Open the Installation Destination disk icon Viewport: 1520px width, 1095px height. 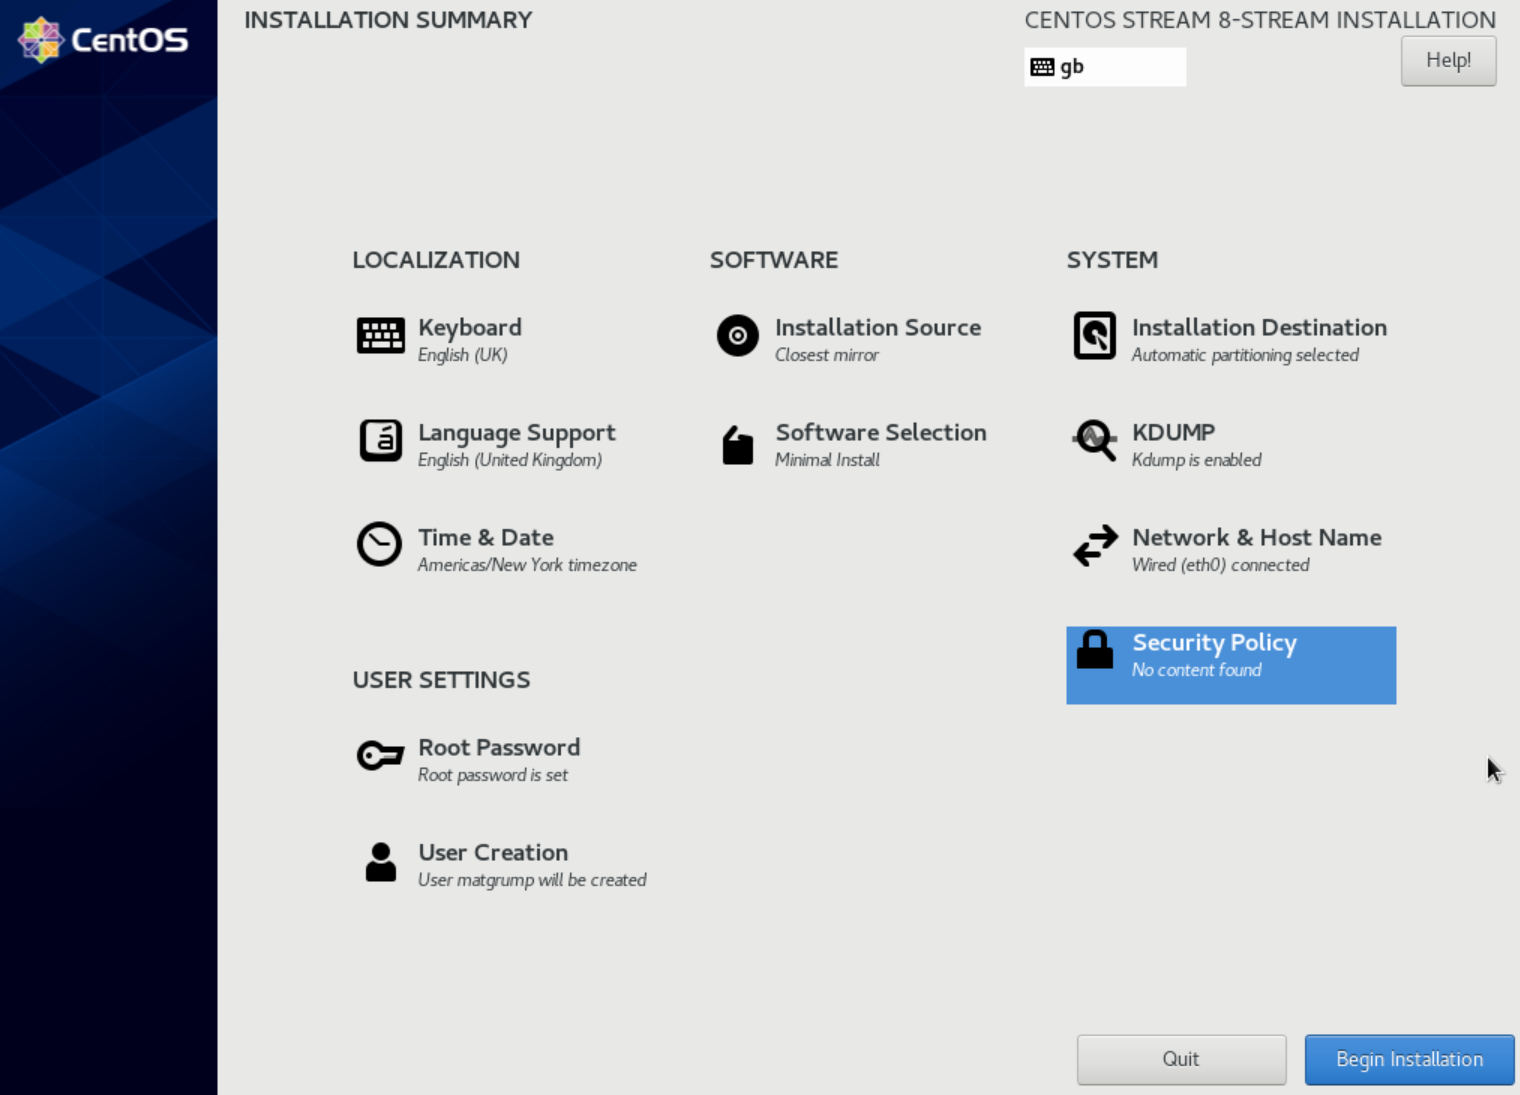(x=1095, y=336)
